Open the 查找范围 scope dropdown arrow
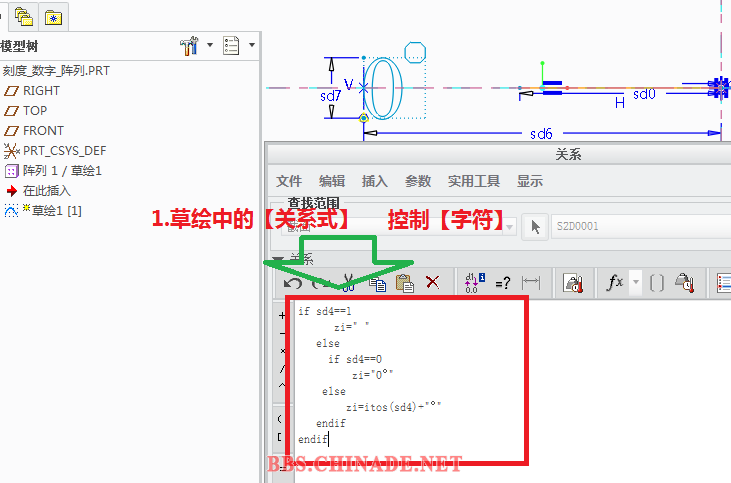Image resolution: width=731 pixels, height=483 pixels. (510, 227)
